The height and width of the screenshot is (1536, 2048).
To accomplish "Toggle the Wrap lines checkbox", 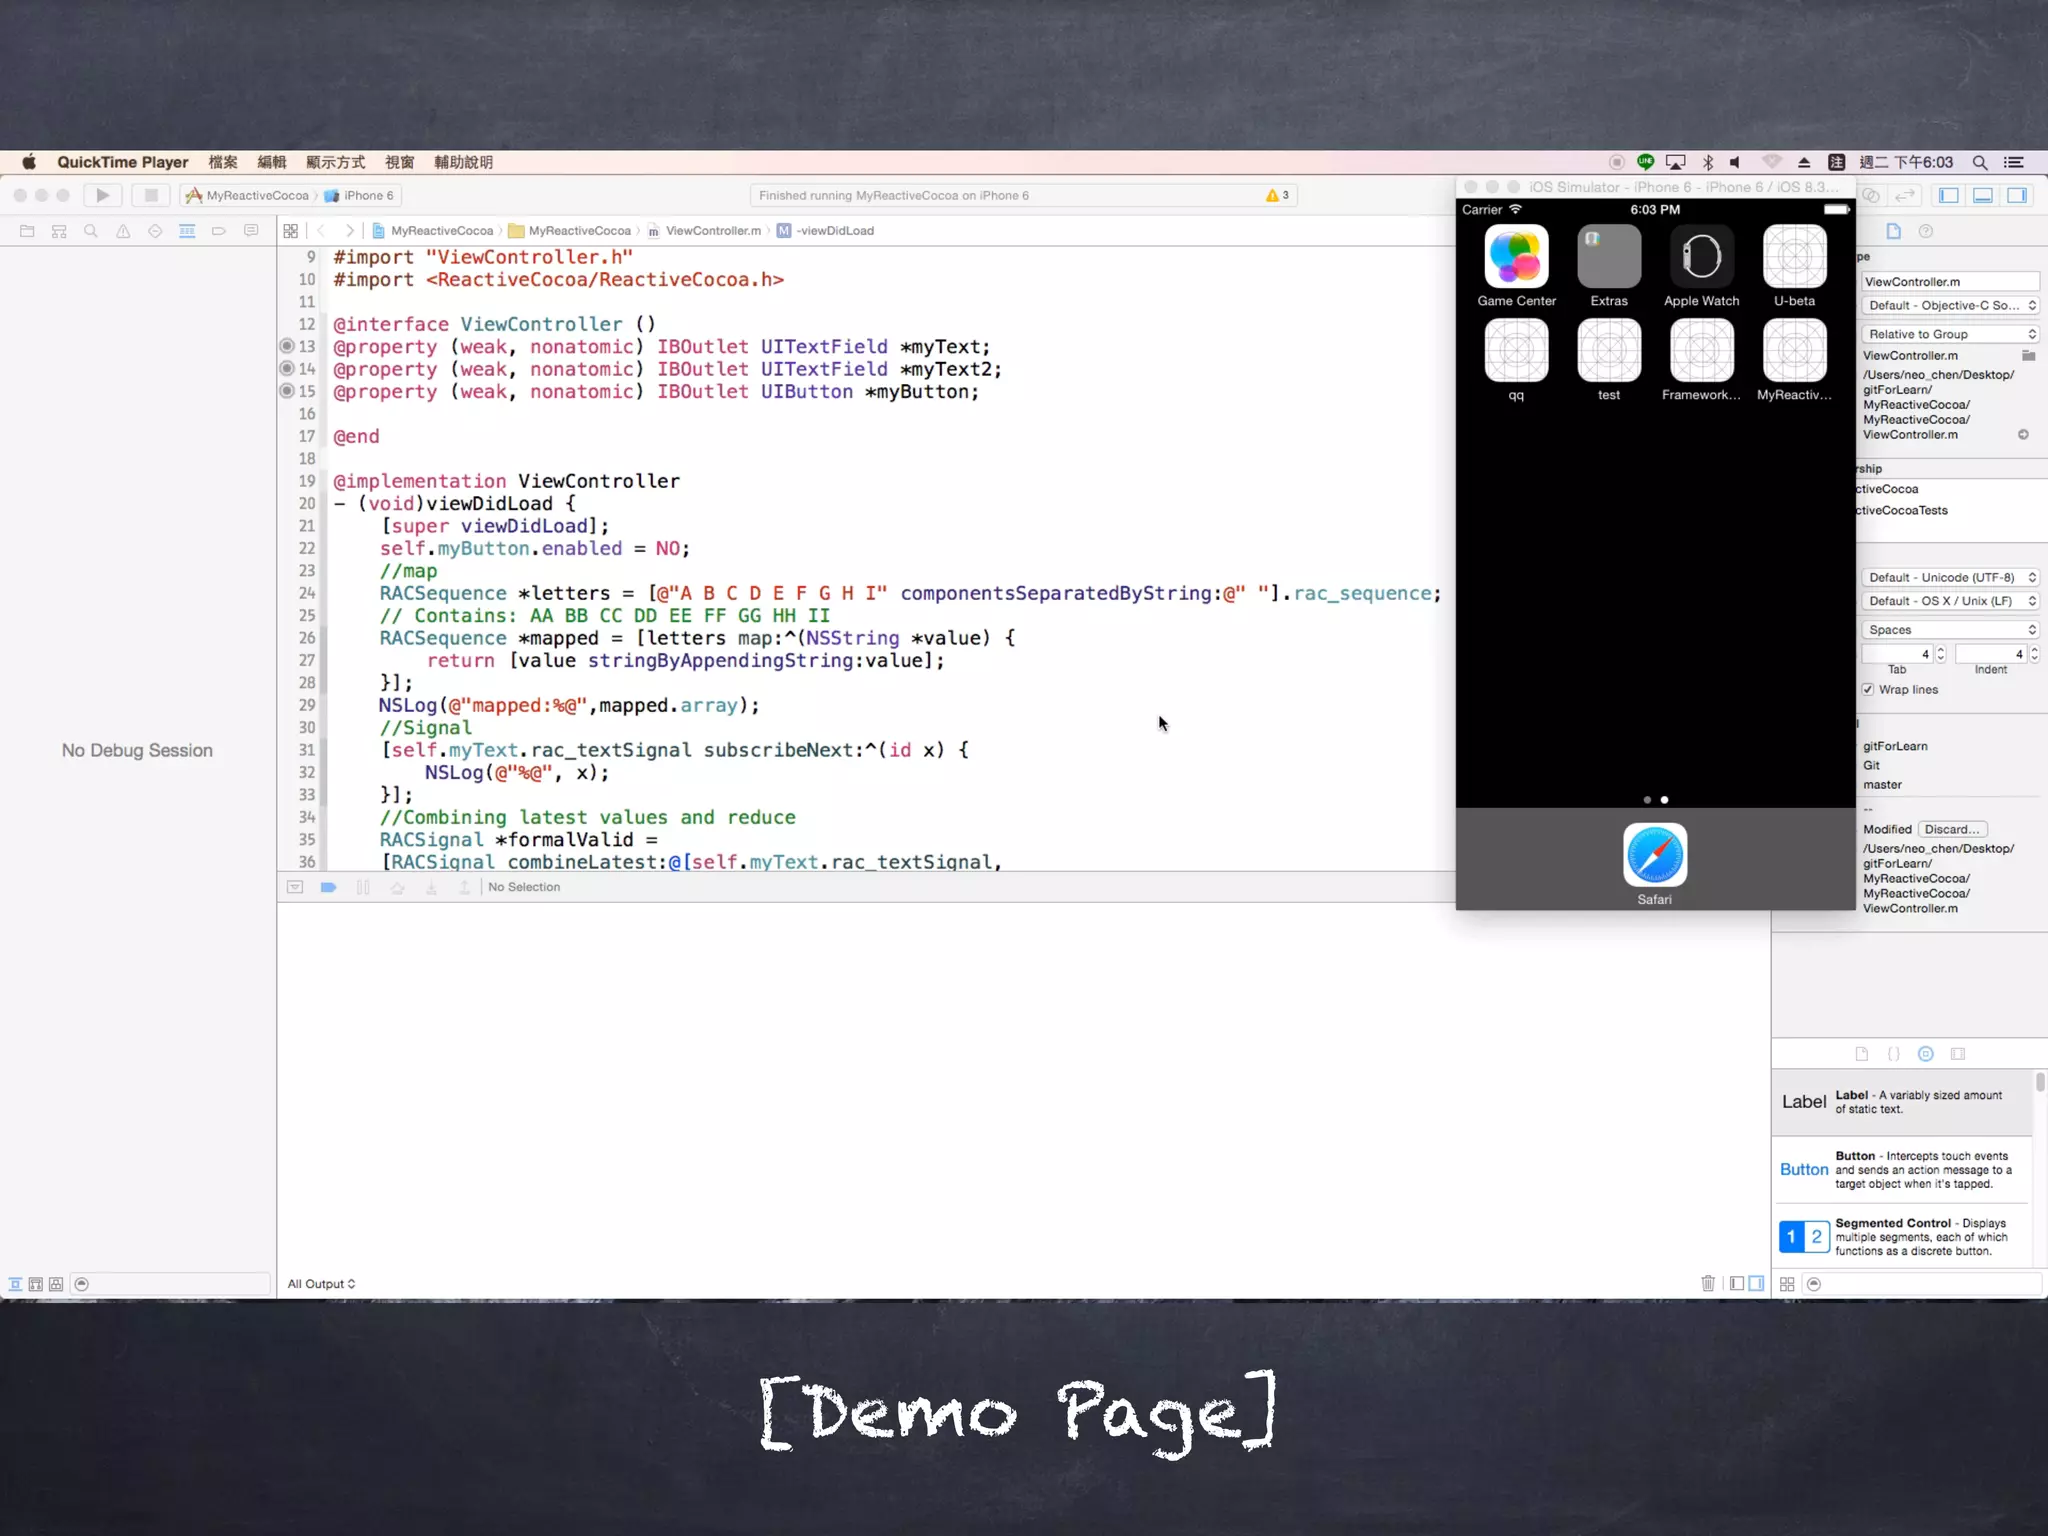I will 1868,689.
